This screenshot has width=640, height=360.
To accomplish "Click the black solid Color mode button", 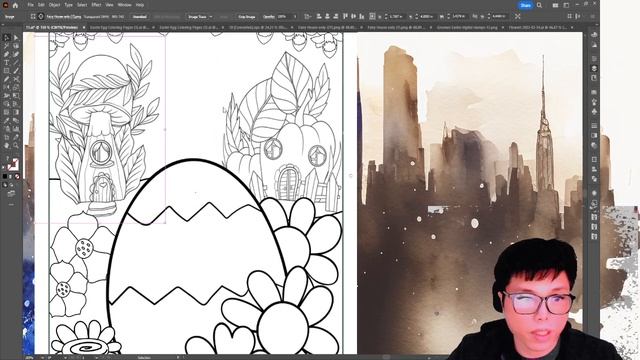I will 5,176.
